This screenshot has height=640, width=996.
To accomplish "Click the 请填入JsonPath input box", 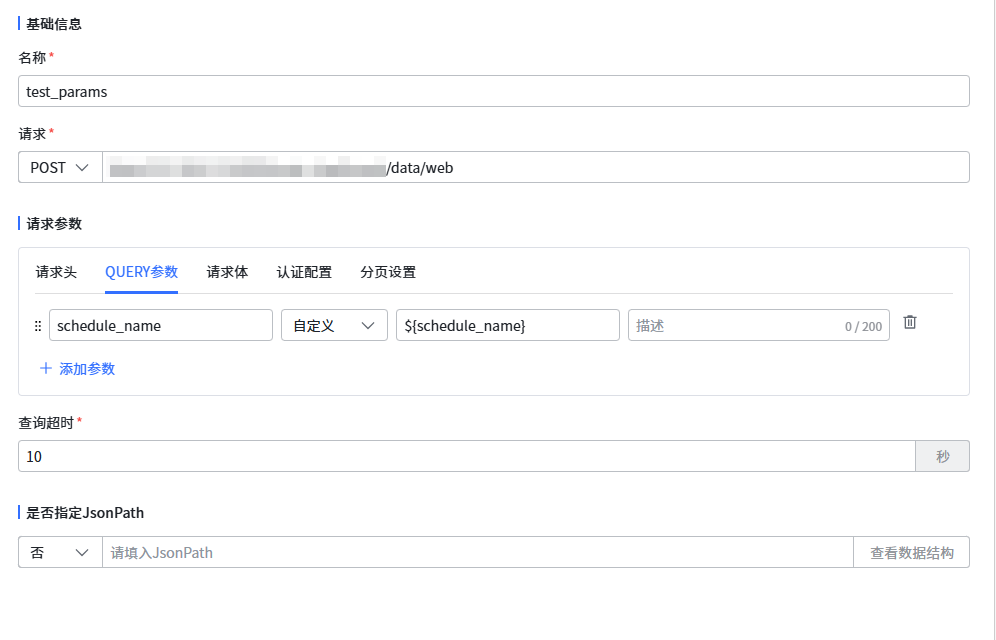I will 477,552.
